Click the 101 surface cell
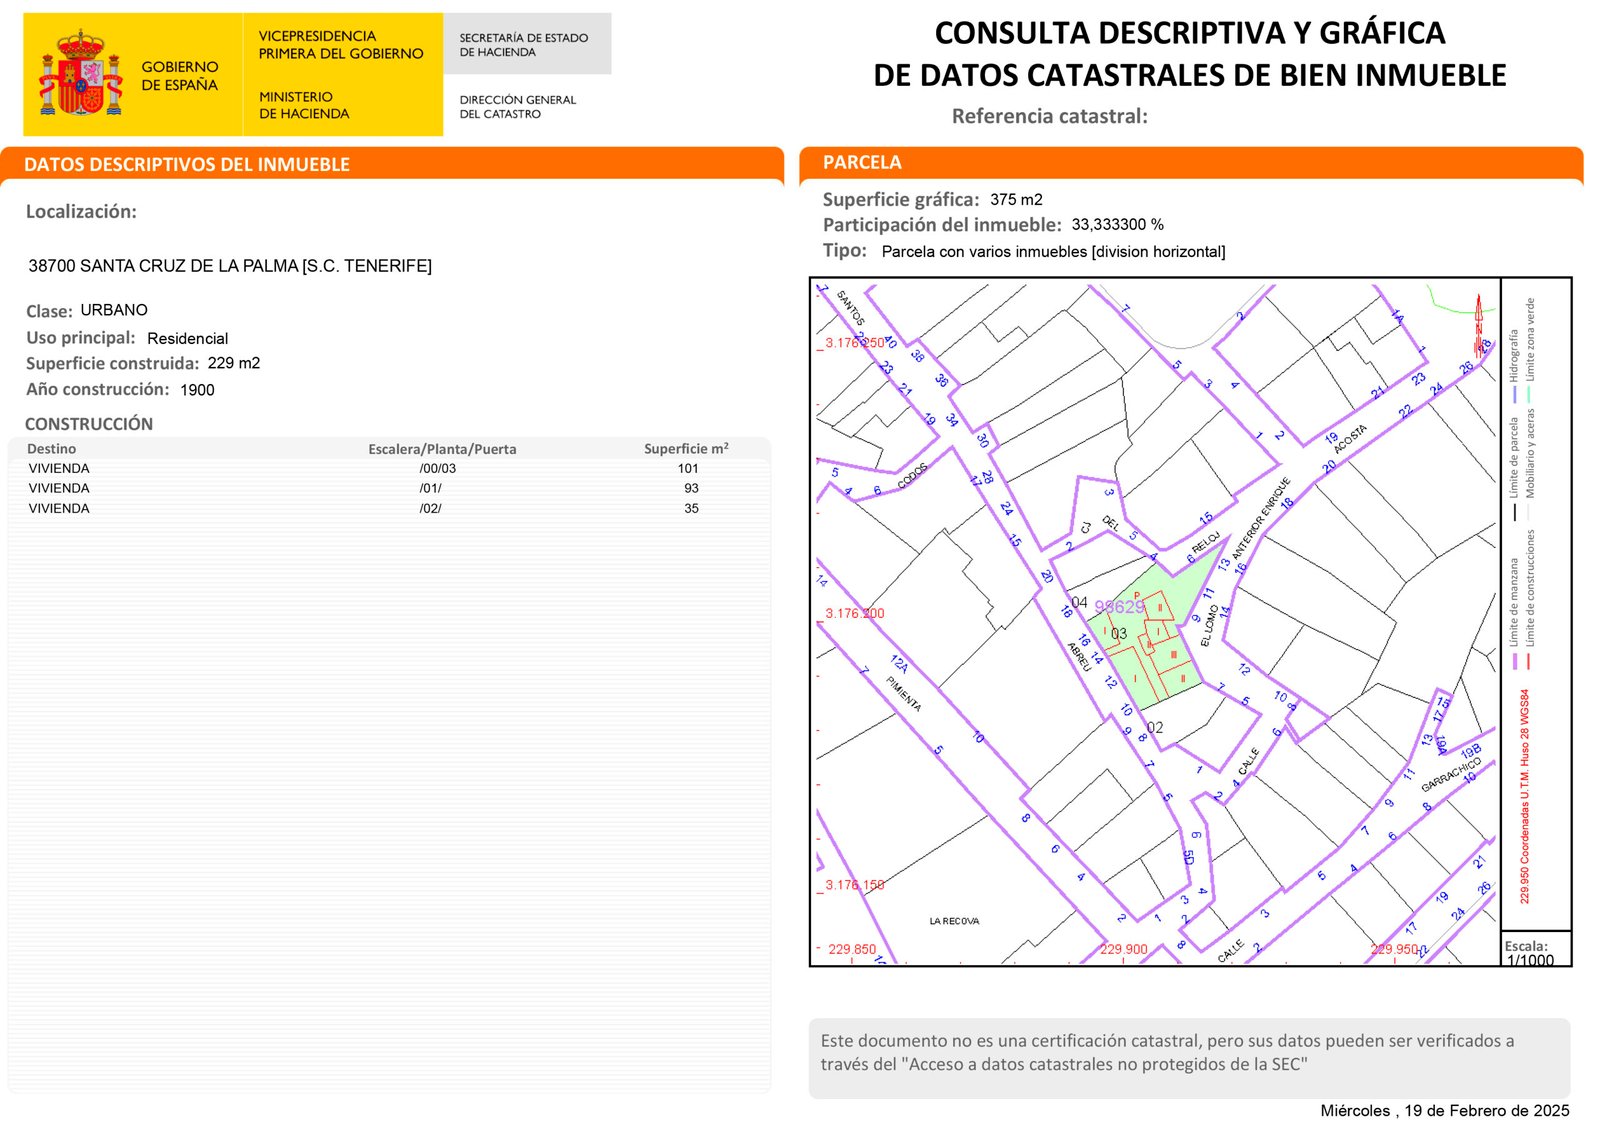 click(x=688, y=468)
